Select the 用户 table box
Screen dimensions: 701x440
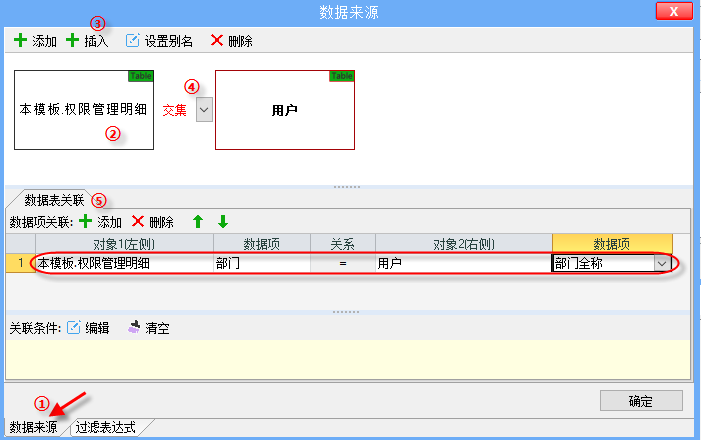pyautogui.click(x=285, y=110)
